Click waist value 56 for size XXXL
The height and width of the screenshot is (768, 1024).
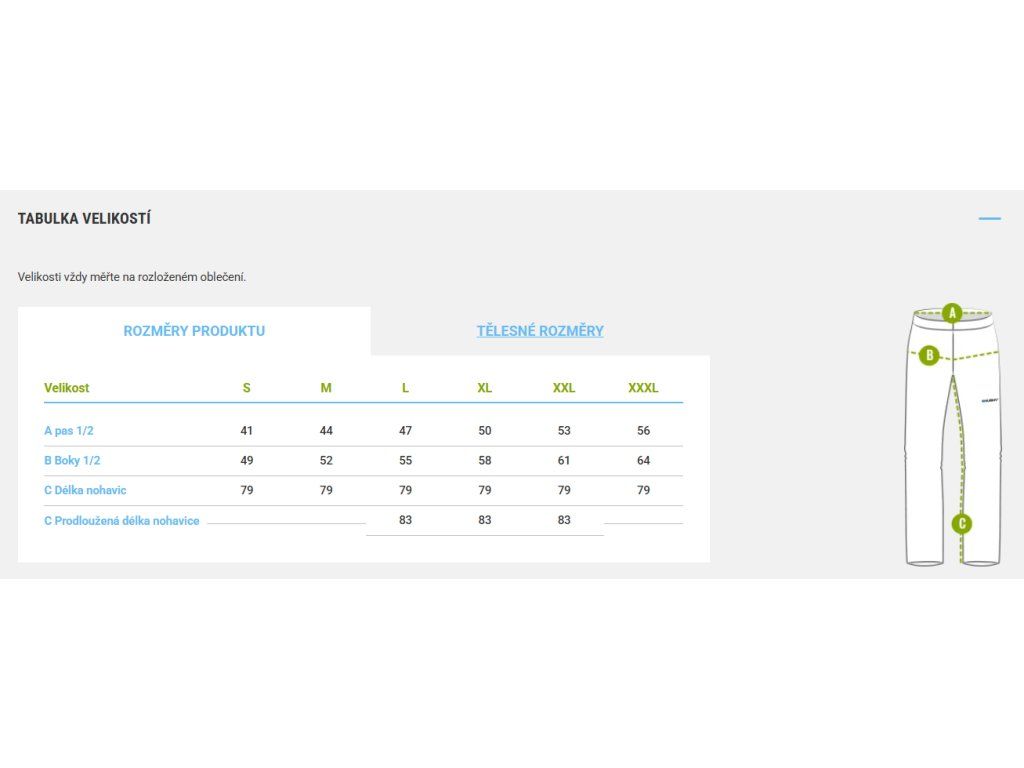pyautogui.click(x=643, y=431)
